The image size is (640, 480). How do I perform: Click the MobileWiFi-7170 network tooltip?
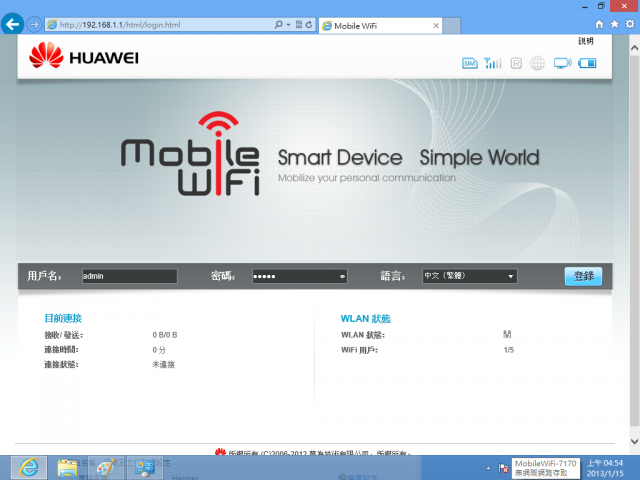tap(545, 468)
